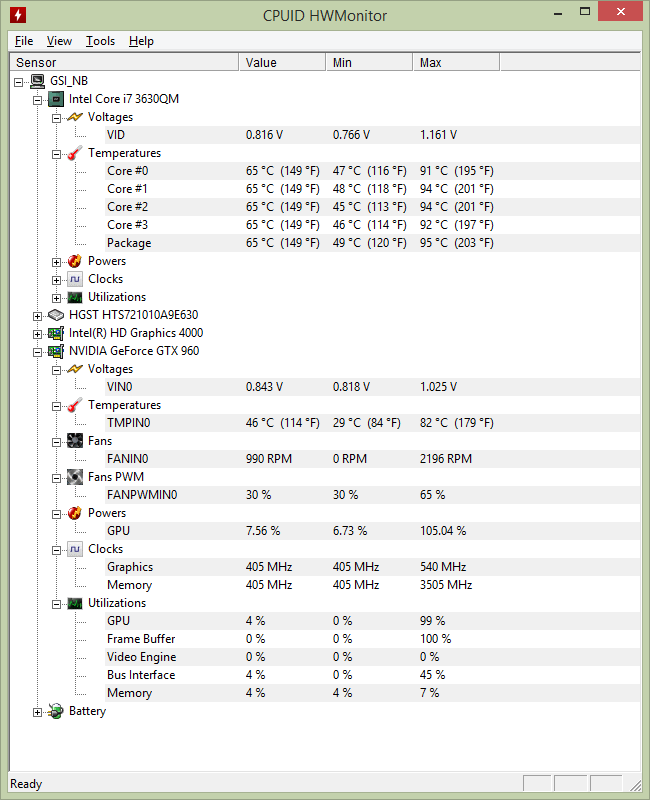652x800 pixels.
Task: Collapse the NVIDIA GeForce GTX 960 node
Action: click(x=37, y=352)
